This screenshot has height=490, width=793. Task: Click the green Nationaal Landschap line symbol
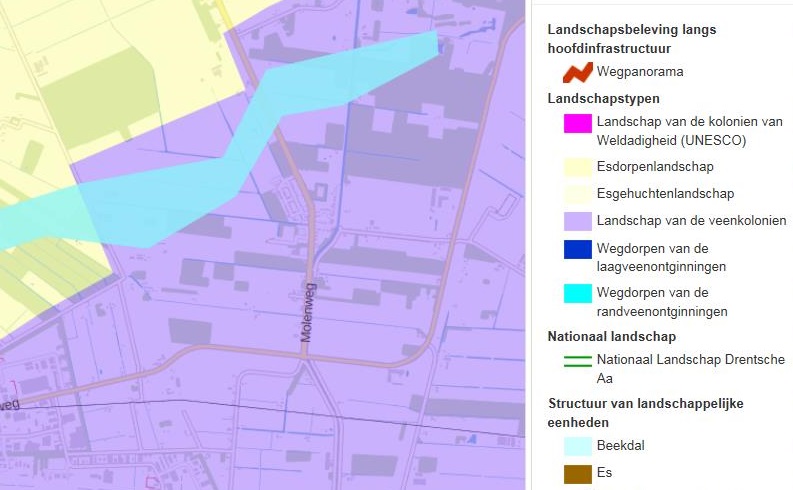coord(578,361)
